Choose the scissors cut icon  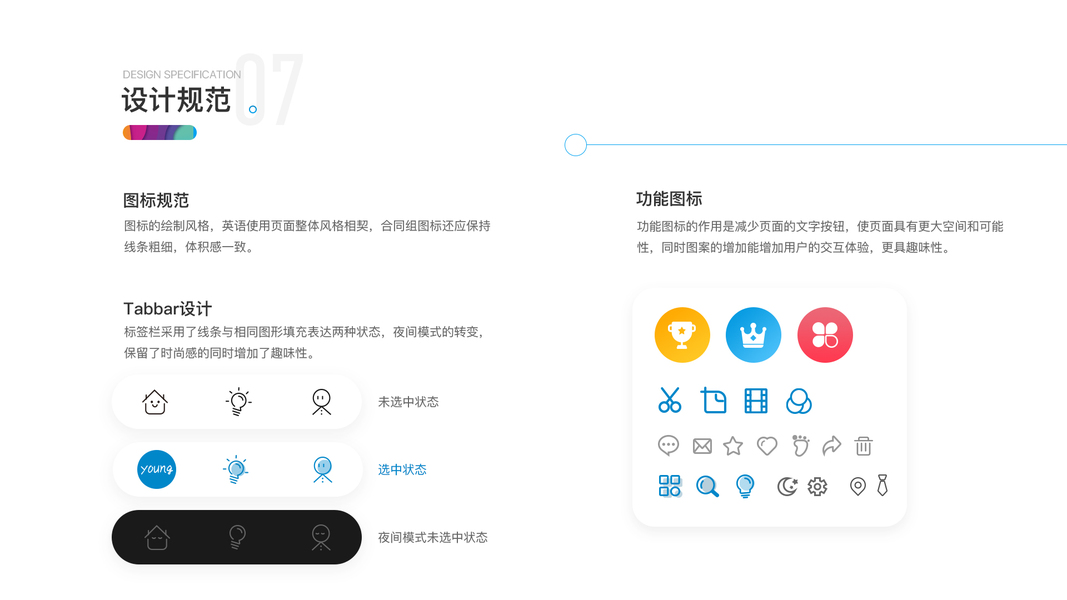click(x=670, y=400)
